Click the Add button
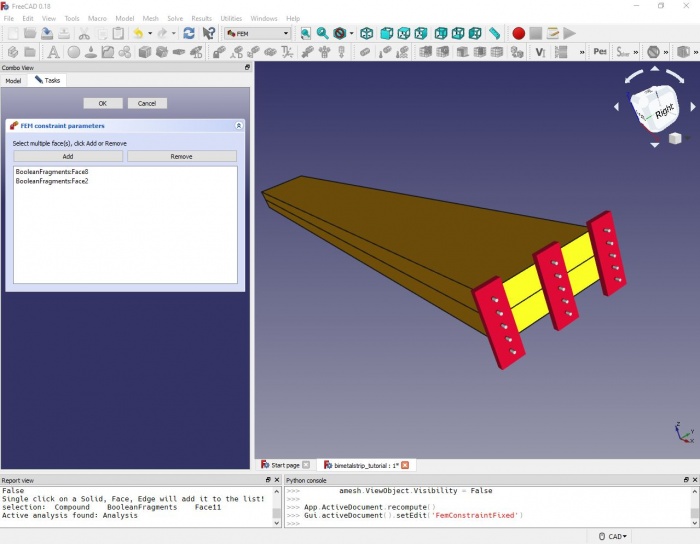 coord(68,156)
